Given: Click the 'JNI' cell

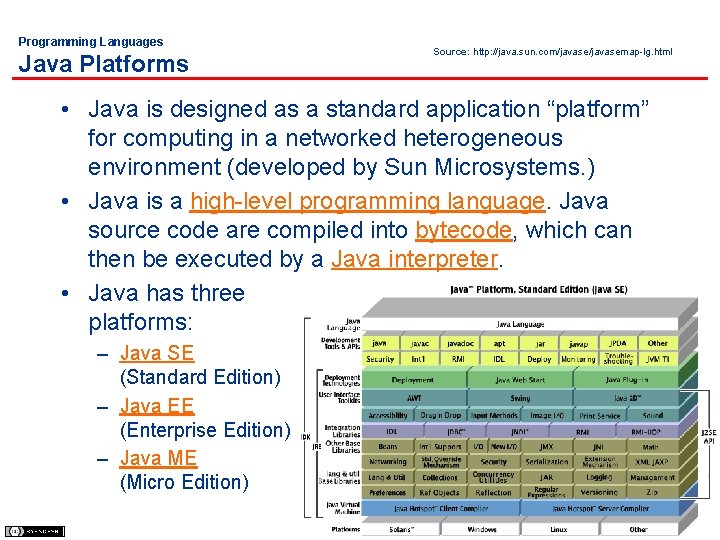Looking at the screenshot, I should tap(599, 446).
